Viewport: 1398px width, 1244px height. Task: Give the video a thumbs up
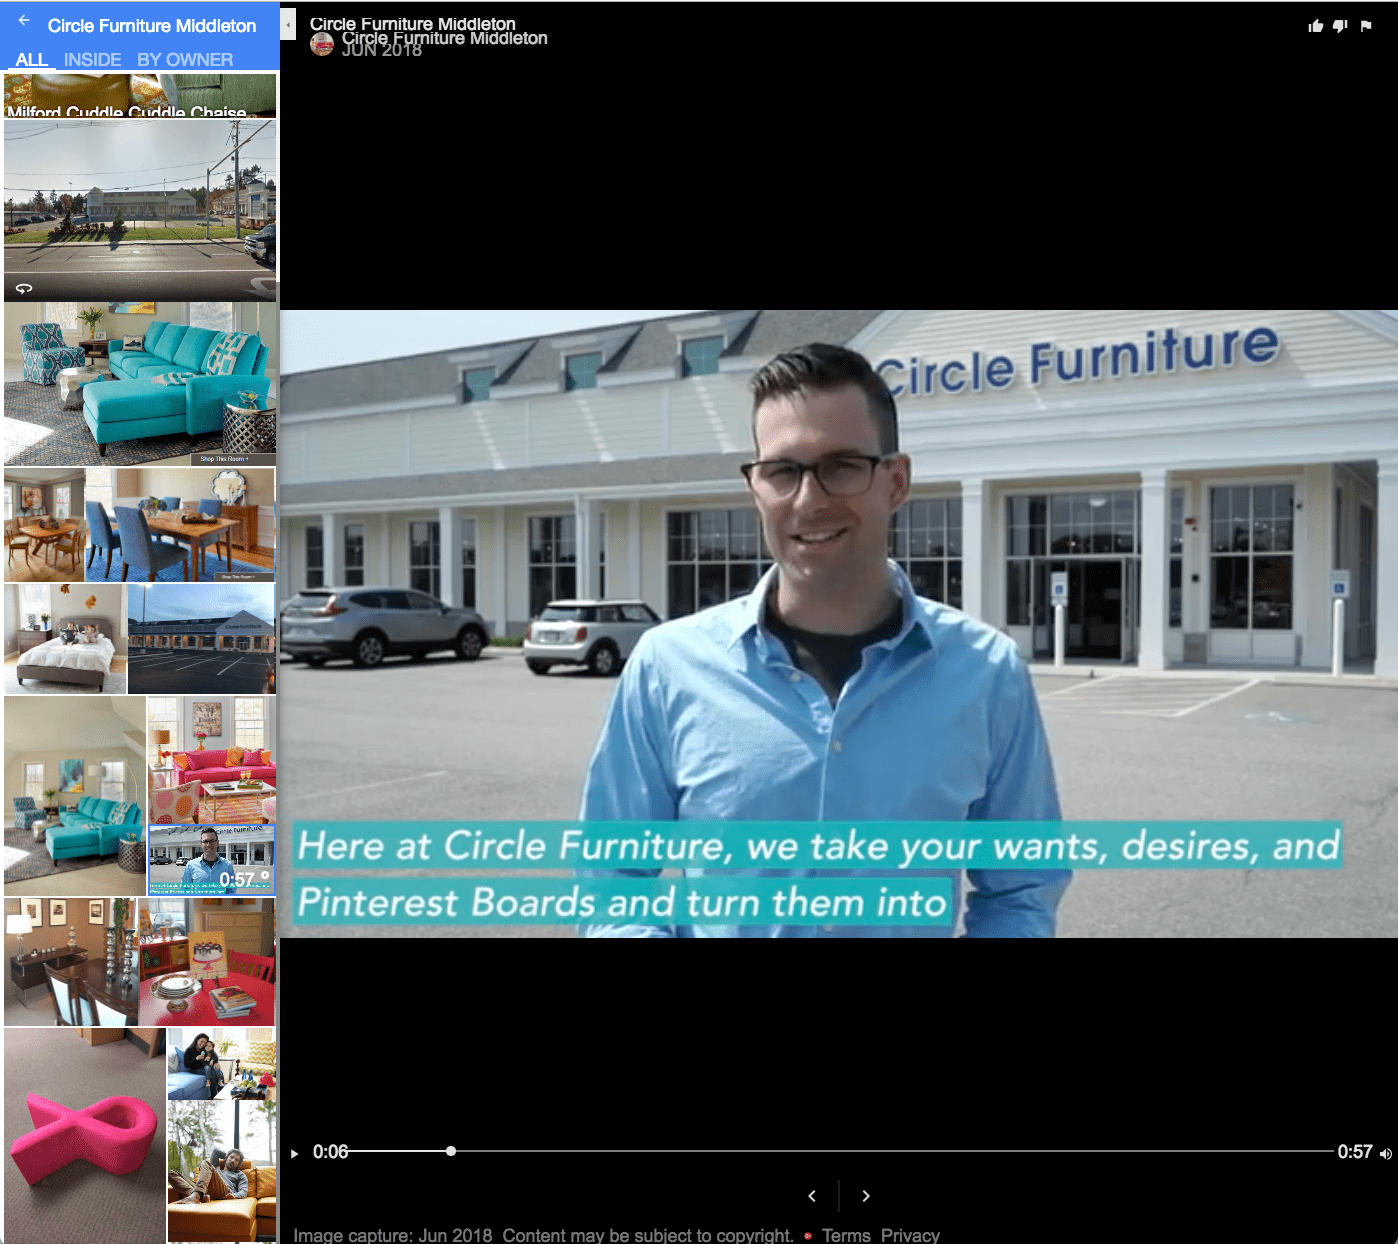click(x=1315, y=26)
